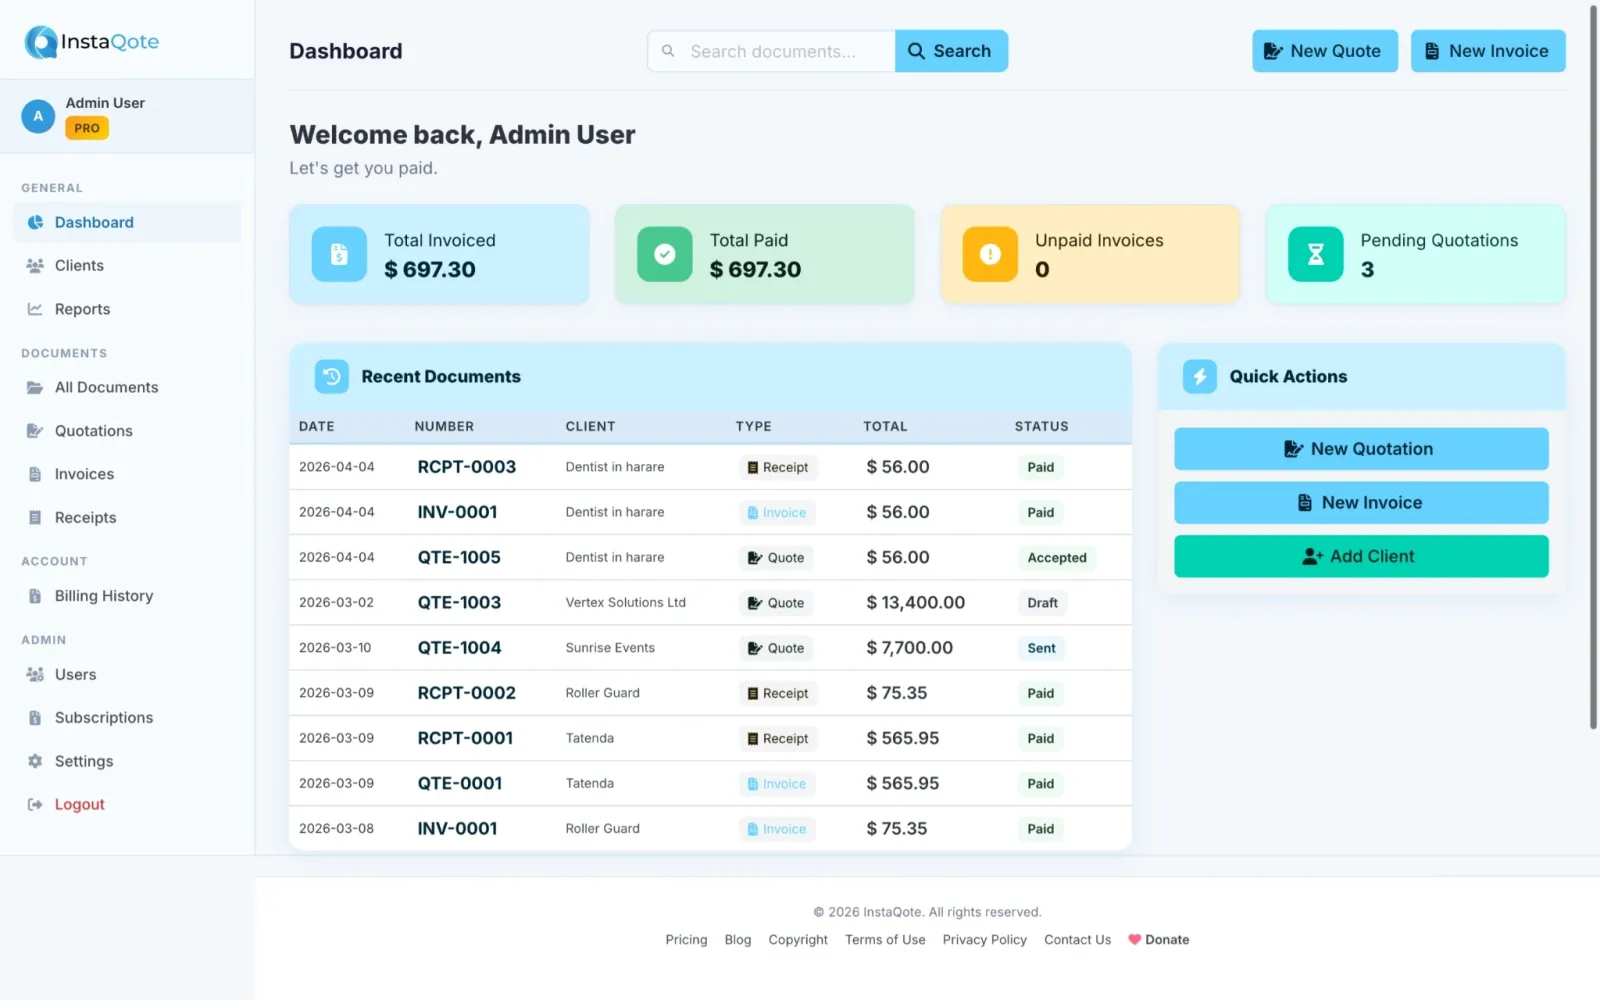This screenshot has height=1000, width=1600.
Task: Open Billing History in sidebar
Action: click(103, 596)
